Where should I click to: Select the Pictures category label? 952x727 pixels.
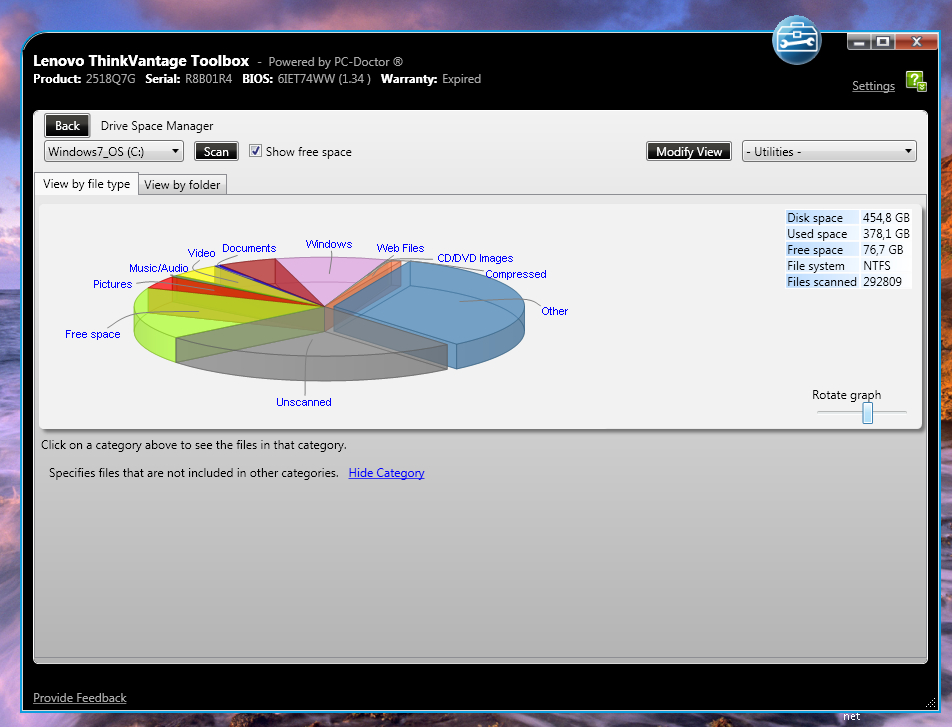pos(112,284)
